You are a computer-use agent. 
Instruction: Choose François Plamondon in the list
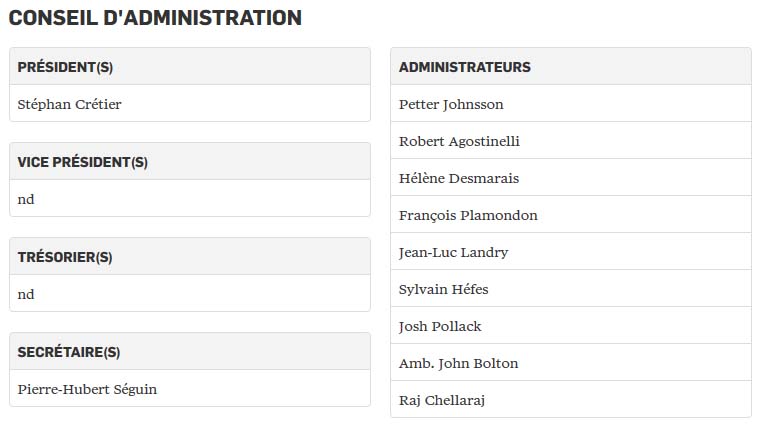[468, 215]
